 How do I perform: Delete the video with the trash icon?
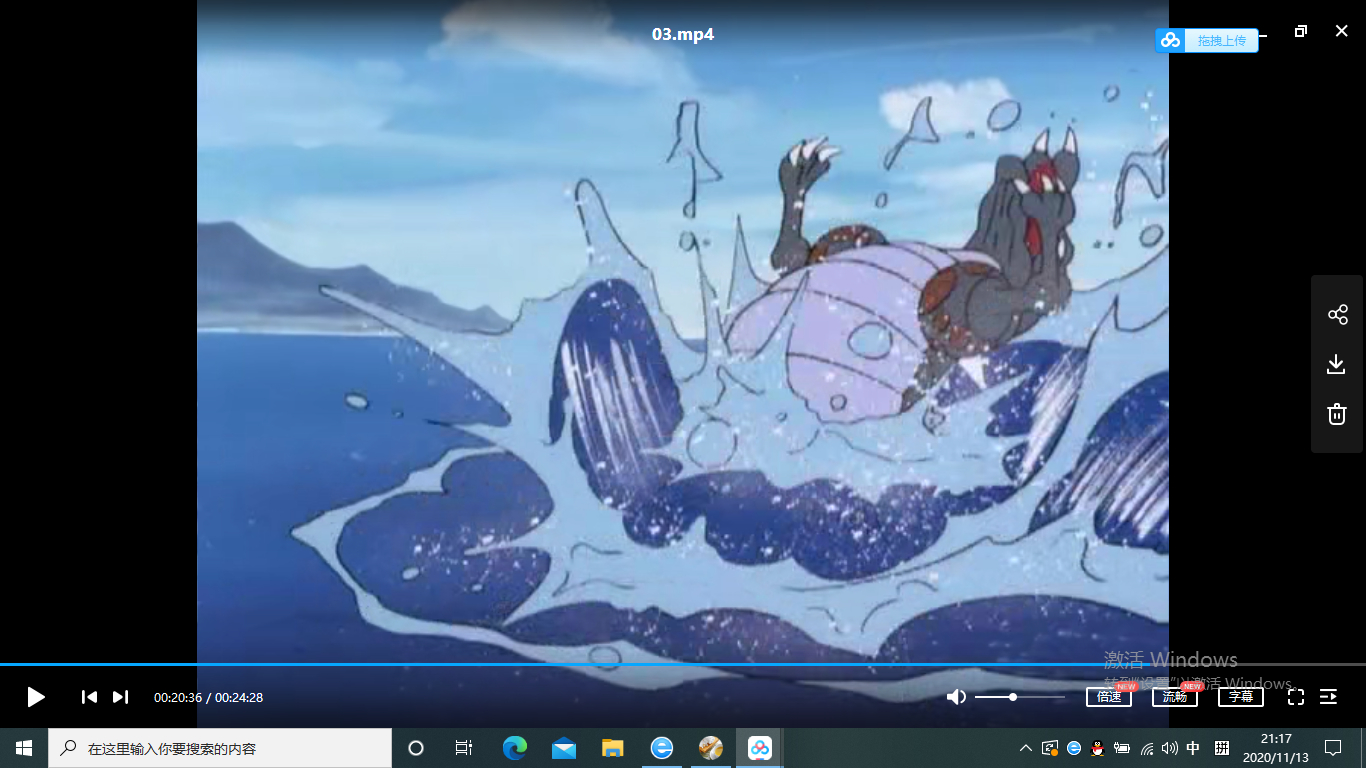[x=1337, y=414]
